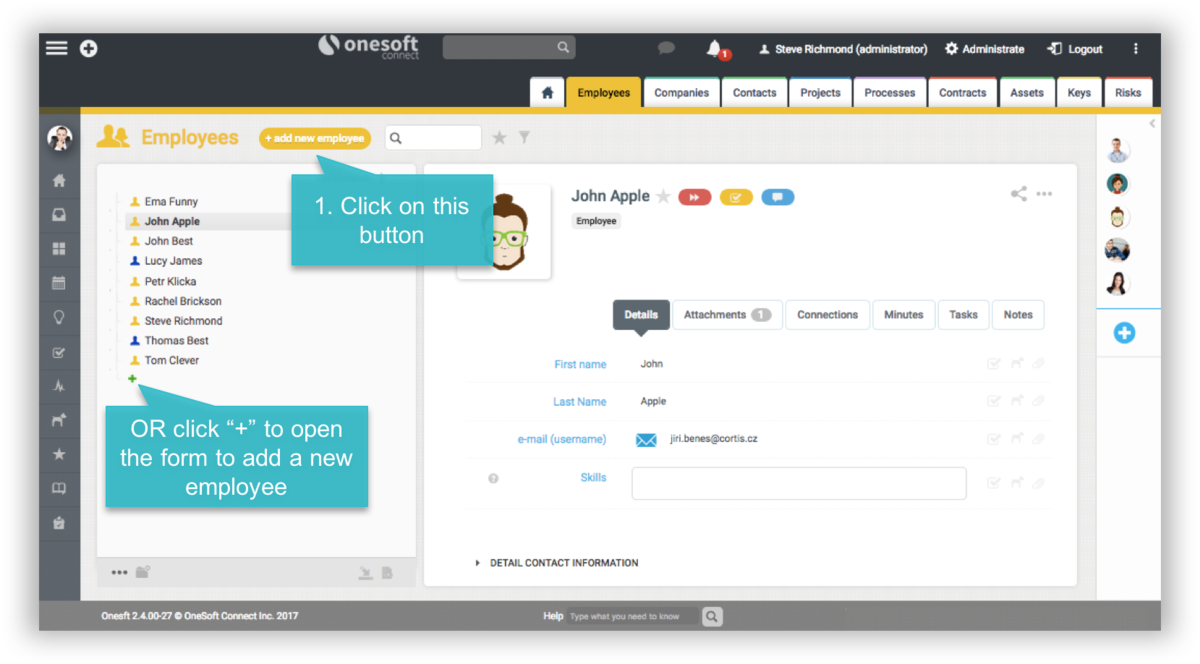This screenshot has height=664, width=1200.
Task: Open the notifications bell
Action: pyautogui.click(x=714, y=48)
